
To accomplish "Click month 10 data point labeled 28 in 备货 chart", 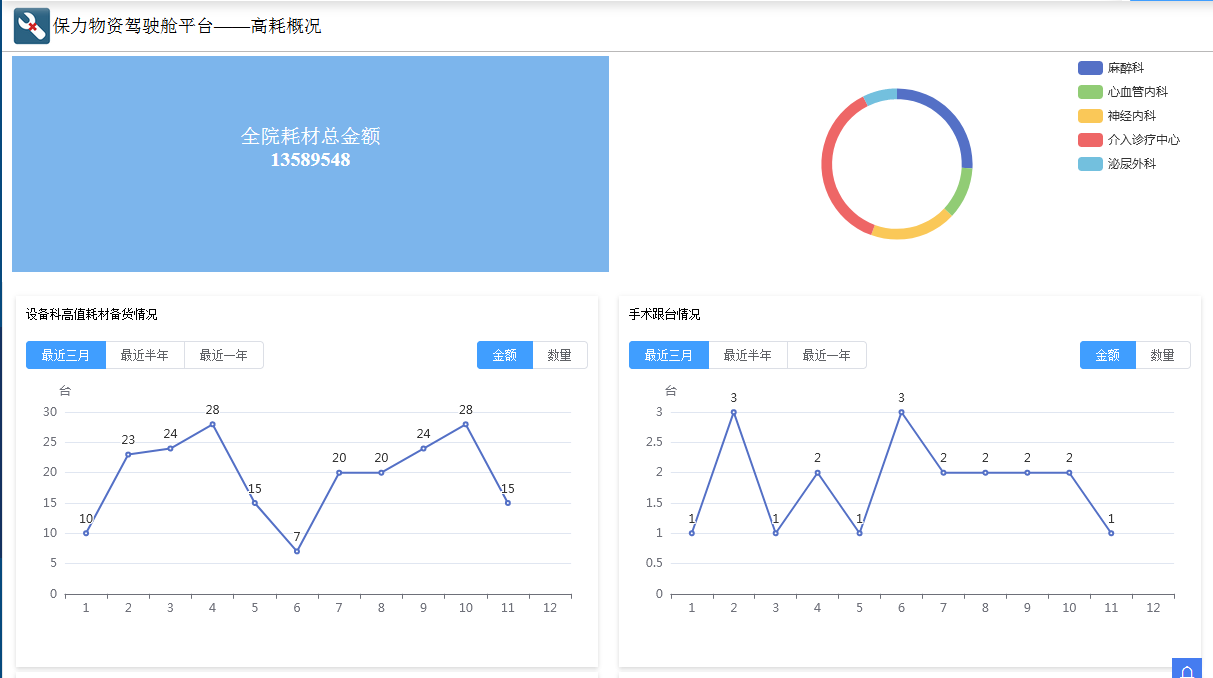I will (466, 424).
